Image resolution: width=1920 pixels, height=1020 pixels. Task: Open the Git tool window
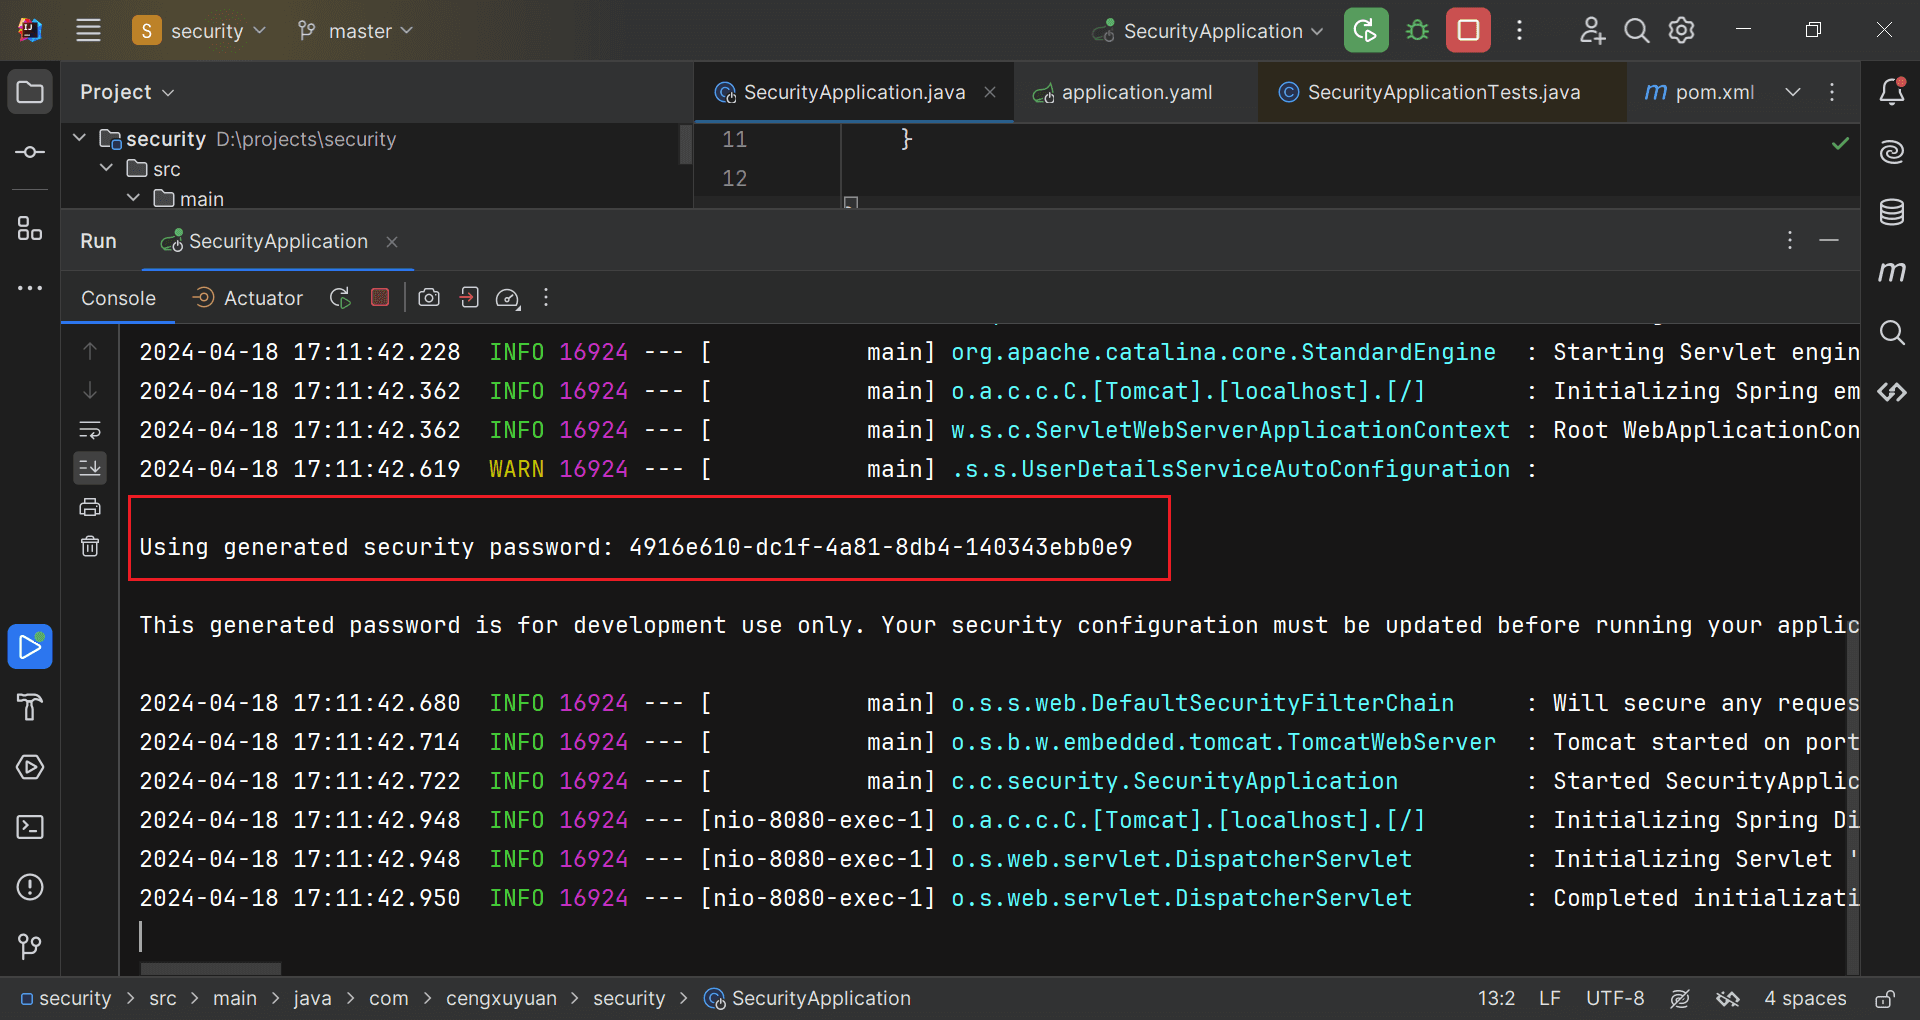pos(30,946)
